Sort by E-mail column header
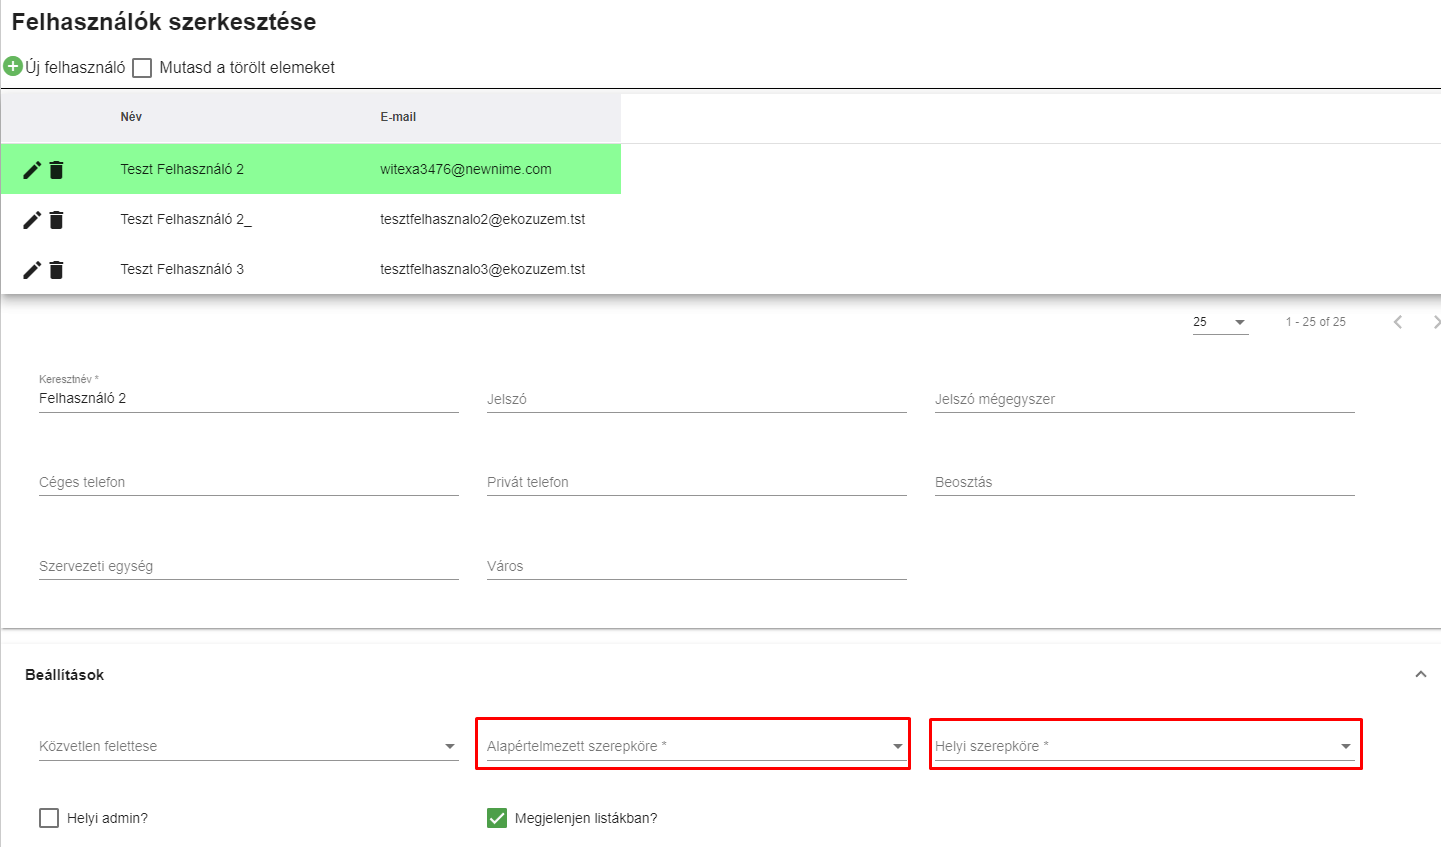This screenshot has height=847, width=1441. point(398,117)
